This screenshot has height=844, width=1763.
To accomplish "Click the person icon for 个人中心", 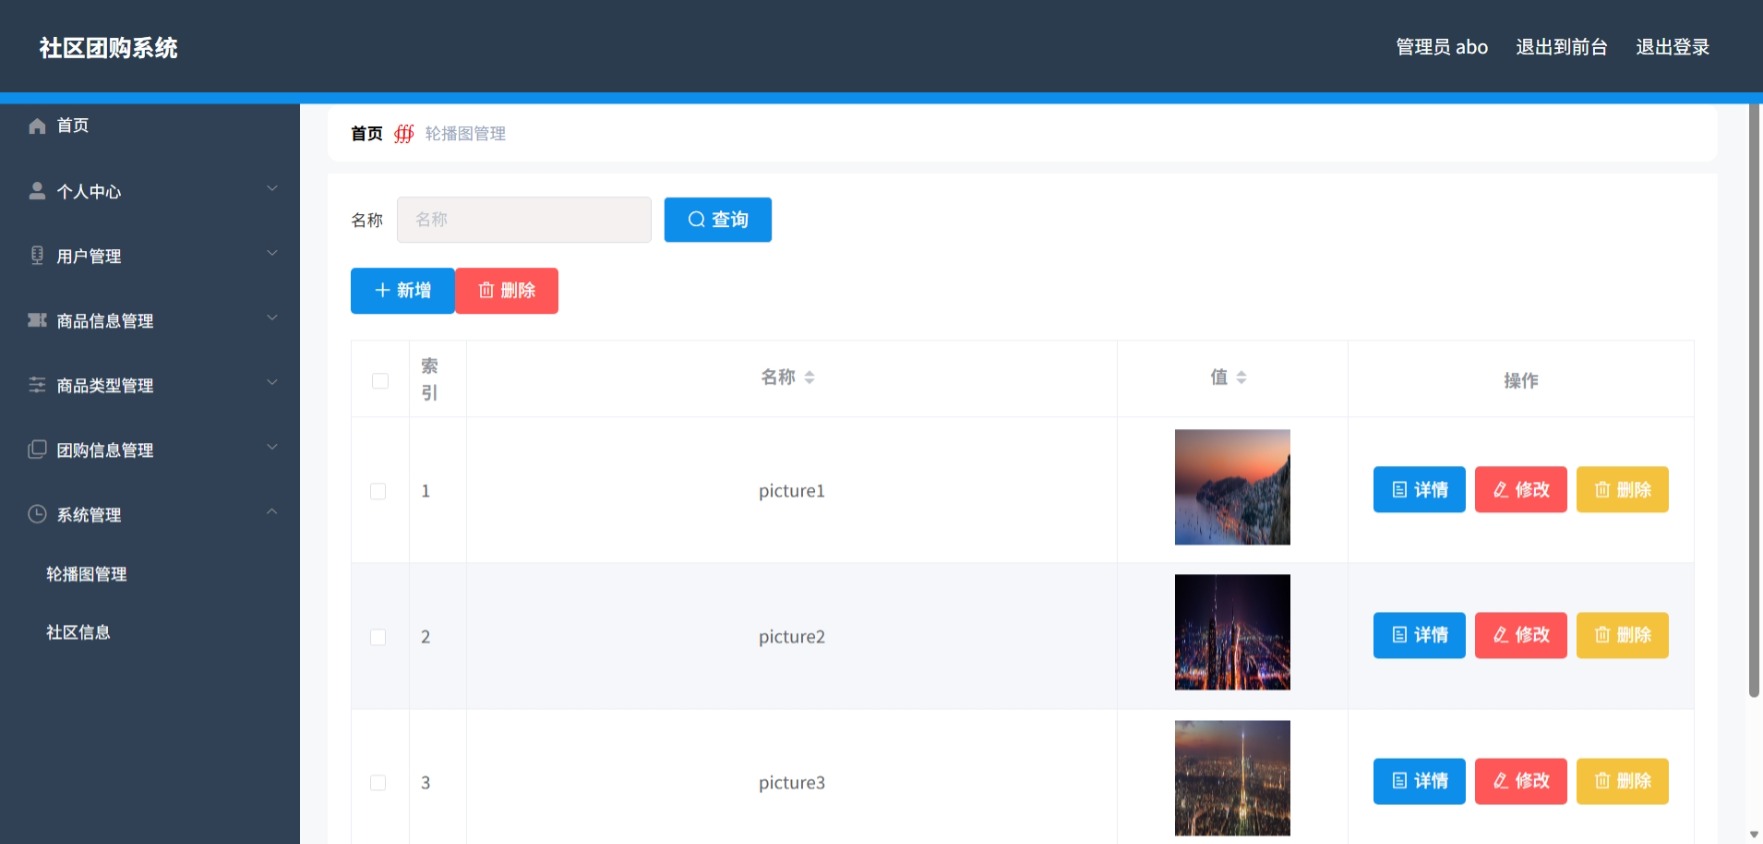I will [x=37, y=190].
